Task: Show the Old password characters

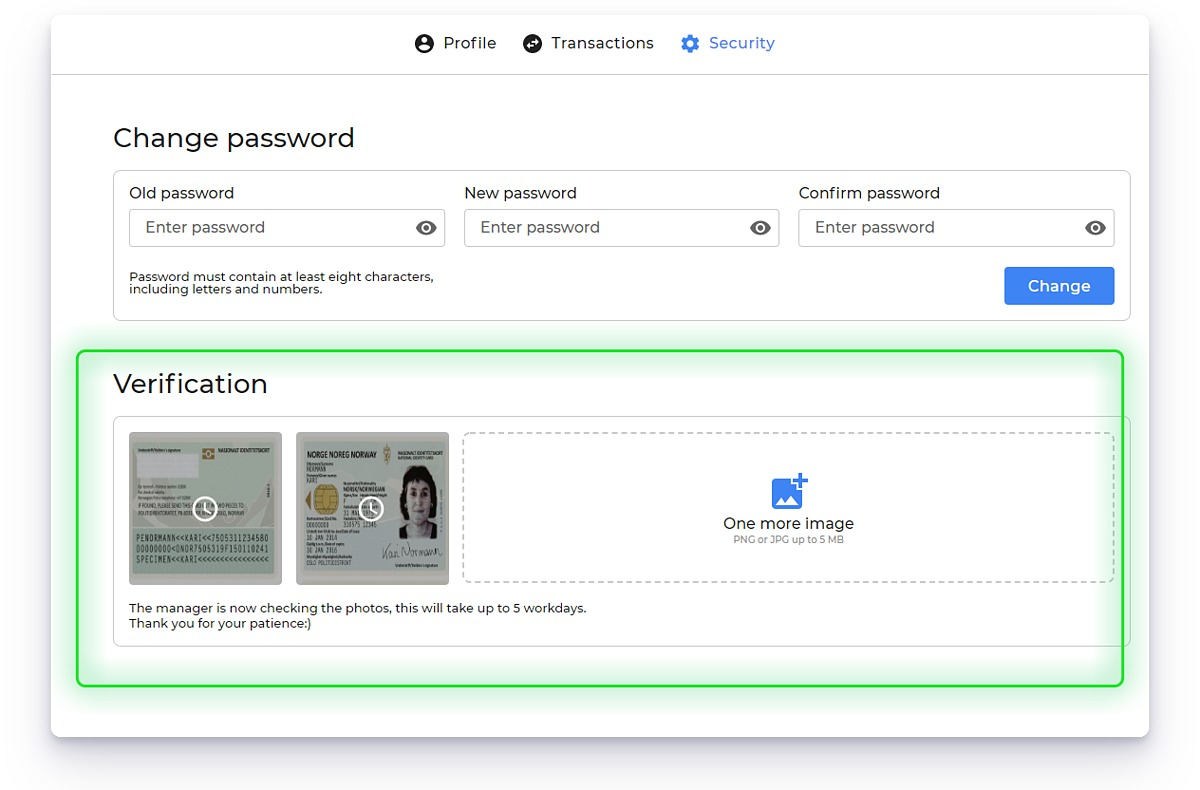Action: [426, 228]
